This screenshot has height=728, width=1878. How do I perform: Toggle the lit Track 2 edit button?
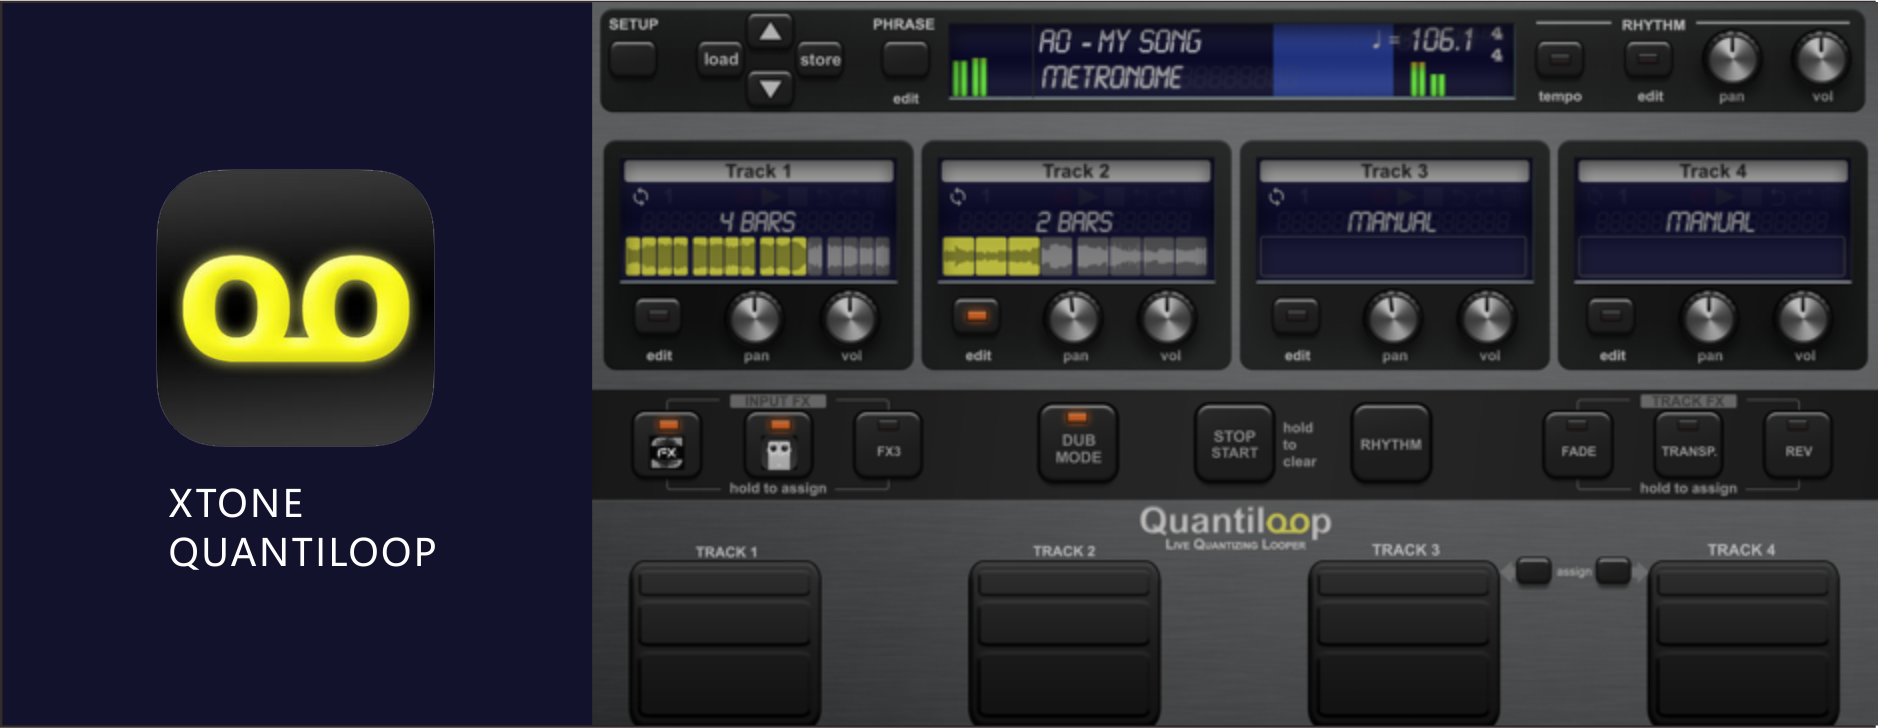click(x=977, y=316)
